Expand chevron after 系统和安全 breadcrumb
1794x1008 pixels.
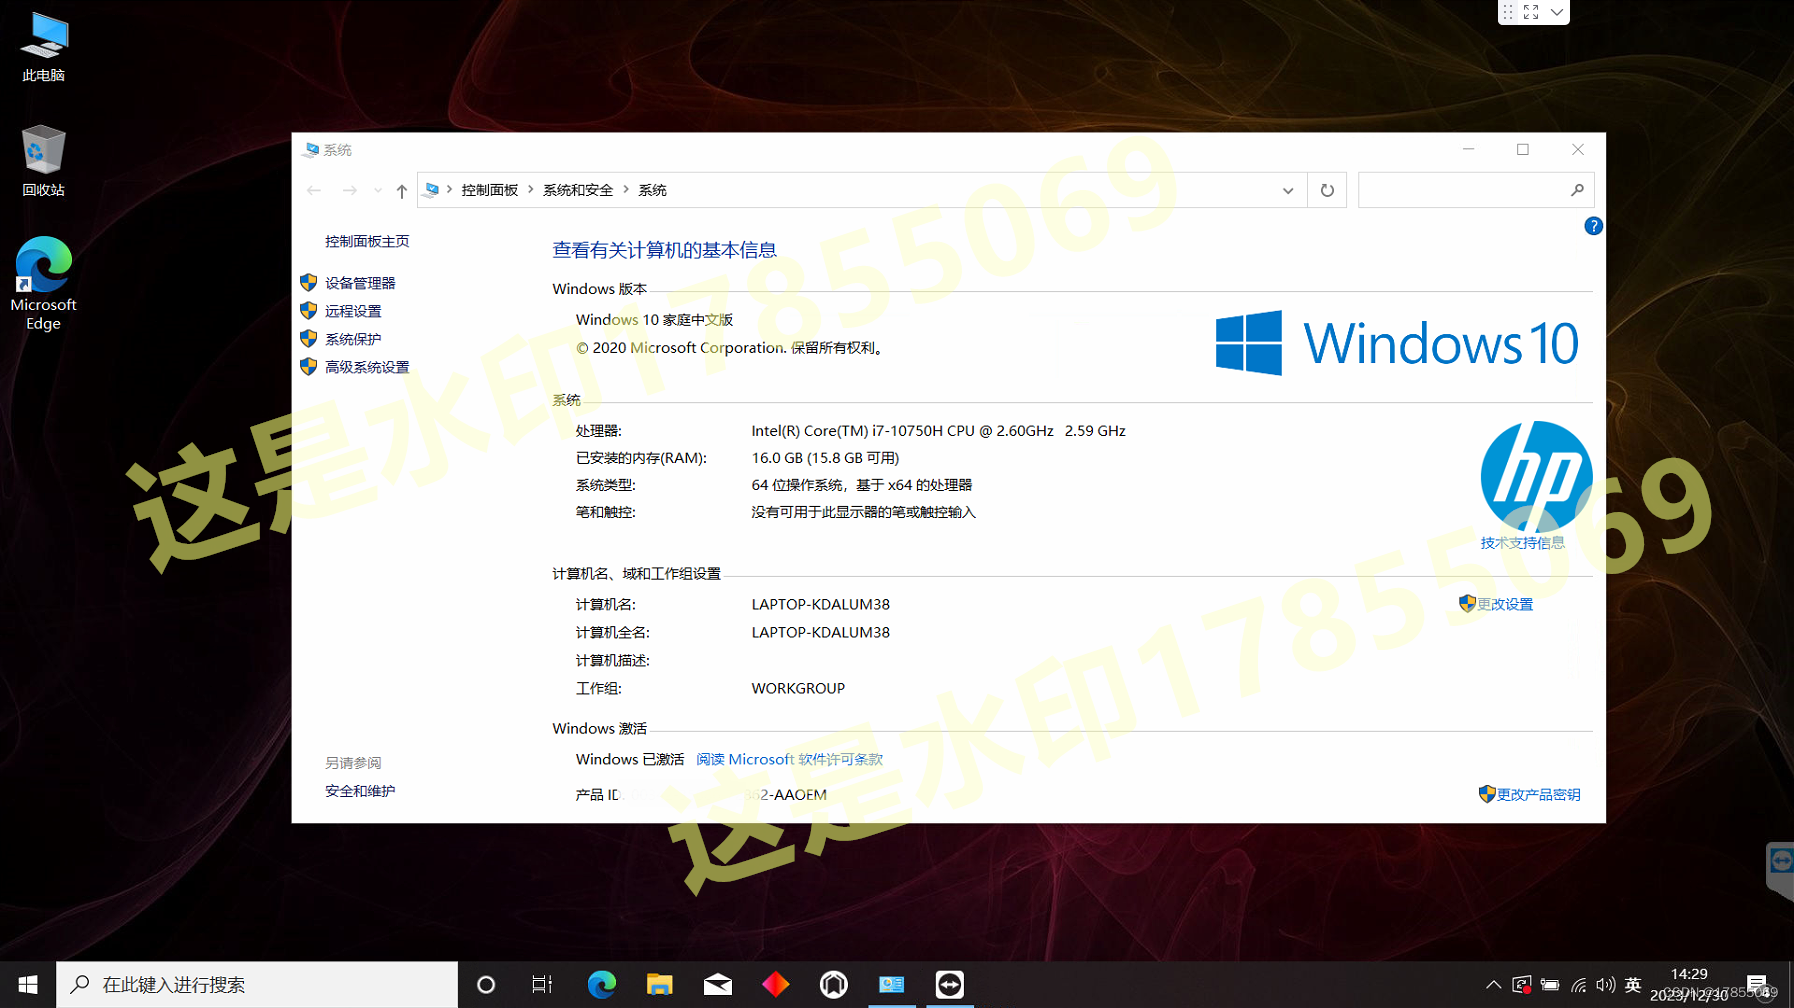(x=626, y=190)
